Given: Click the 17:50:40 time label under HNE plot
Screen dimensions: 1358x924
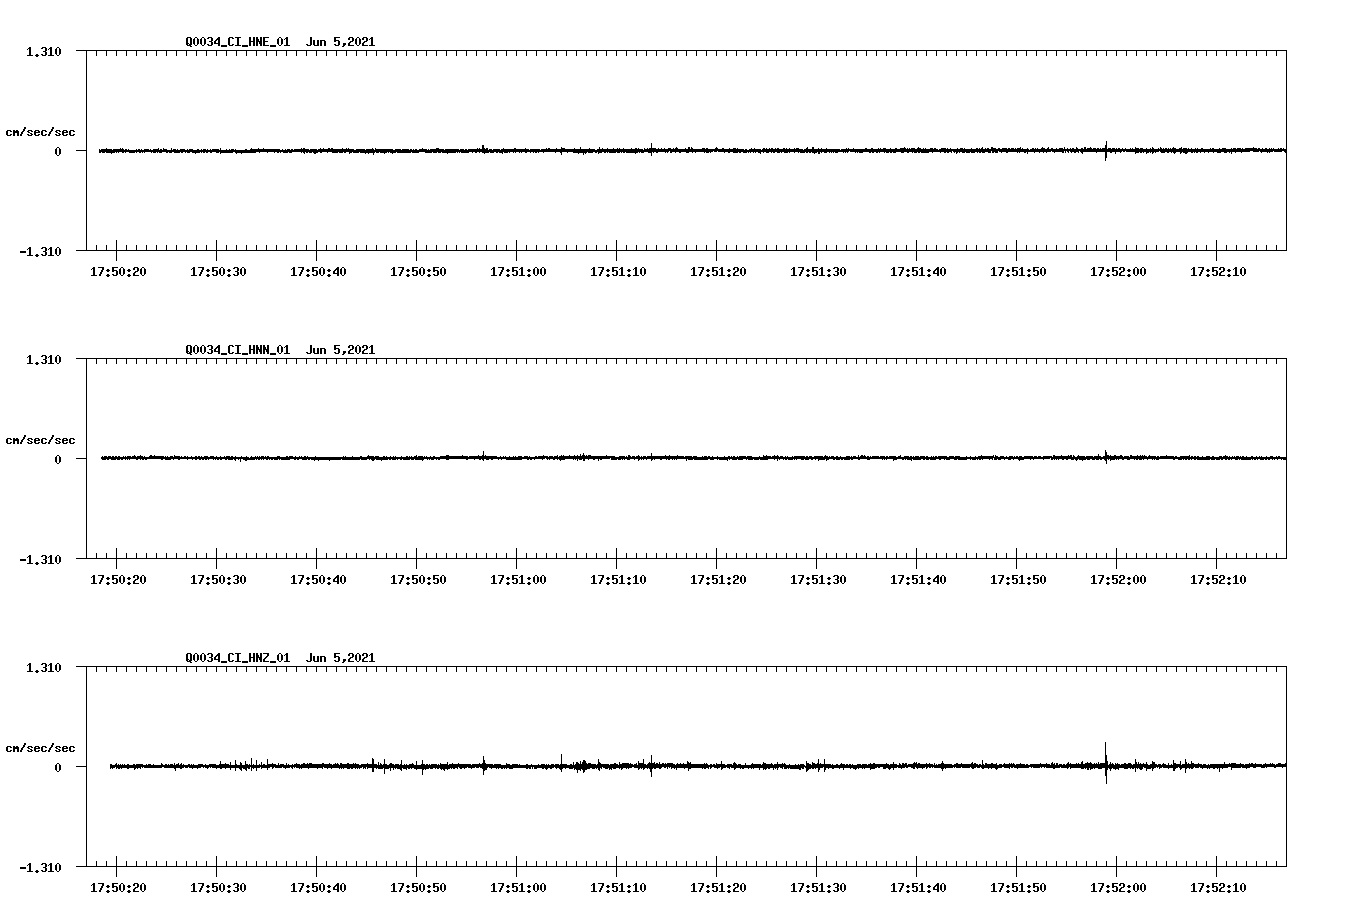Looking at the screenshot, I should [x=318, y=272].
